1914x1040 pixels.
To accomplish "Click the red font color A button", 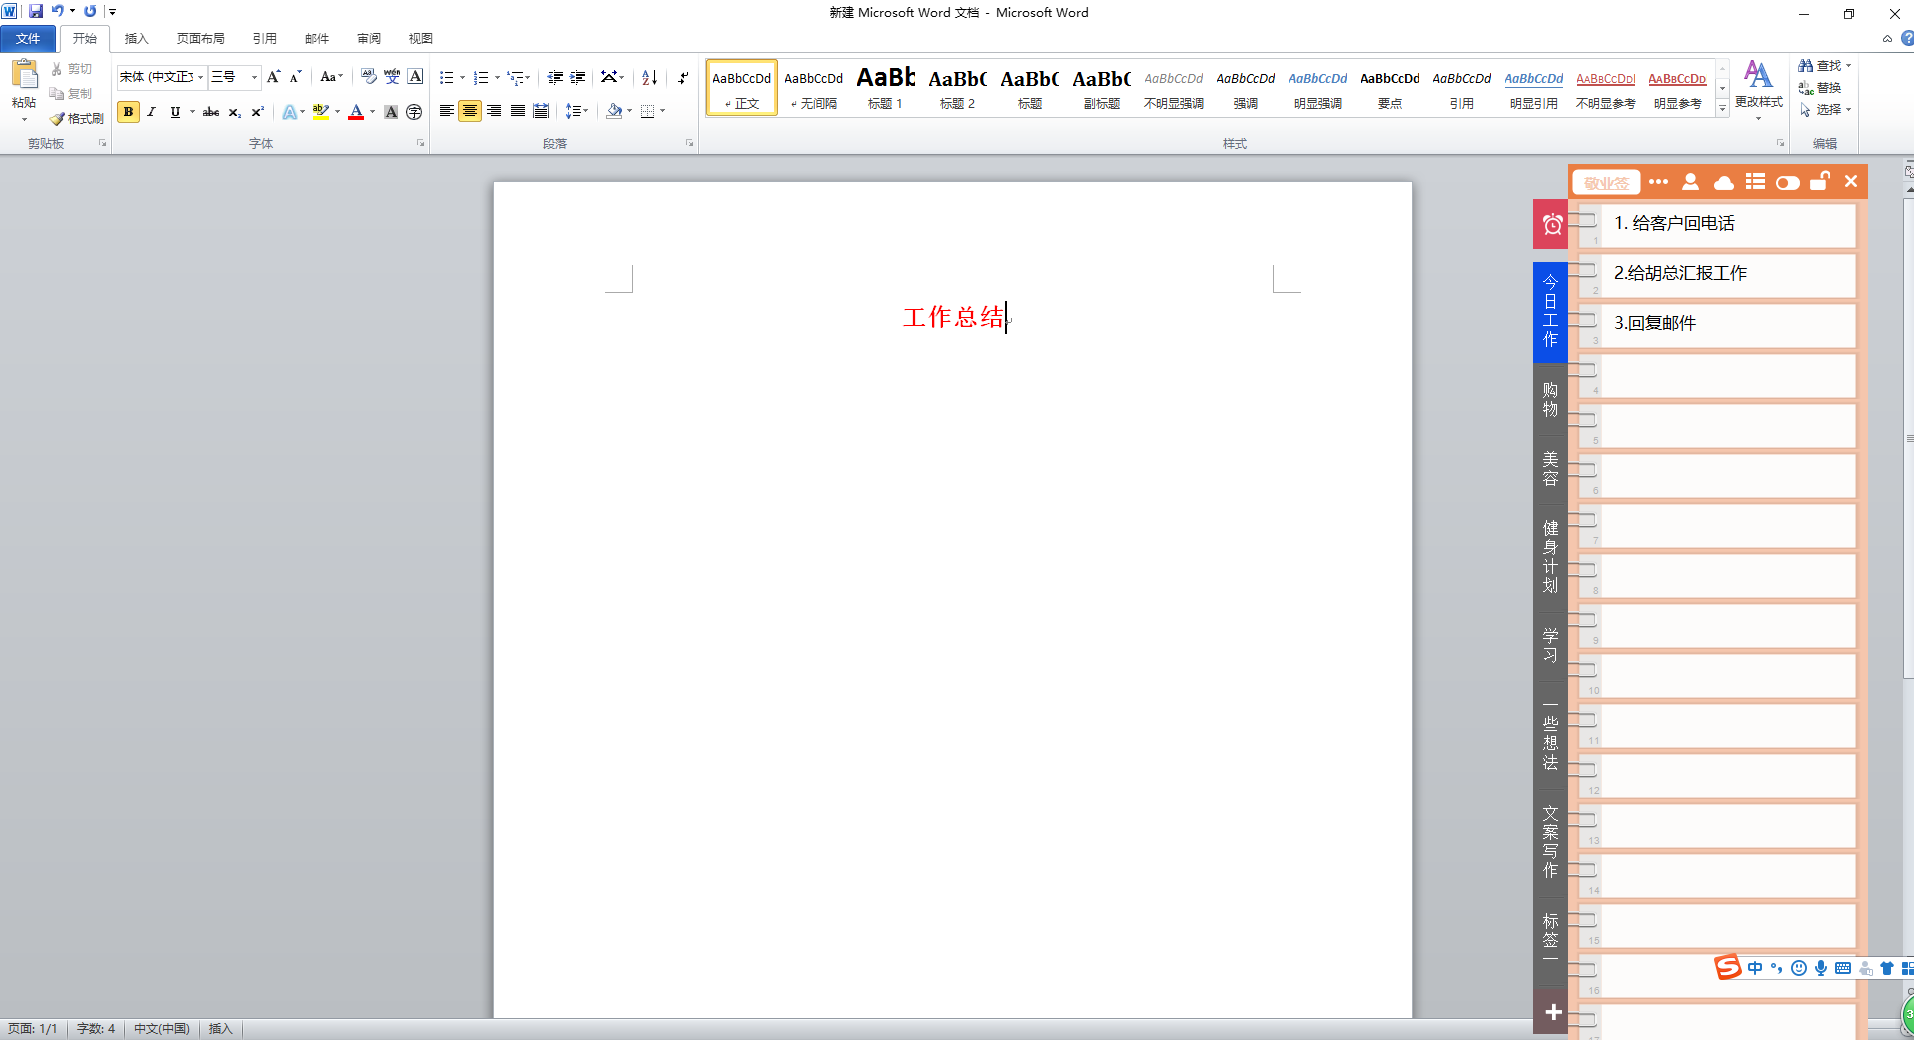I will pyautogui.click(x=356, y=112).
